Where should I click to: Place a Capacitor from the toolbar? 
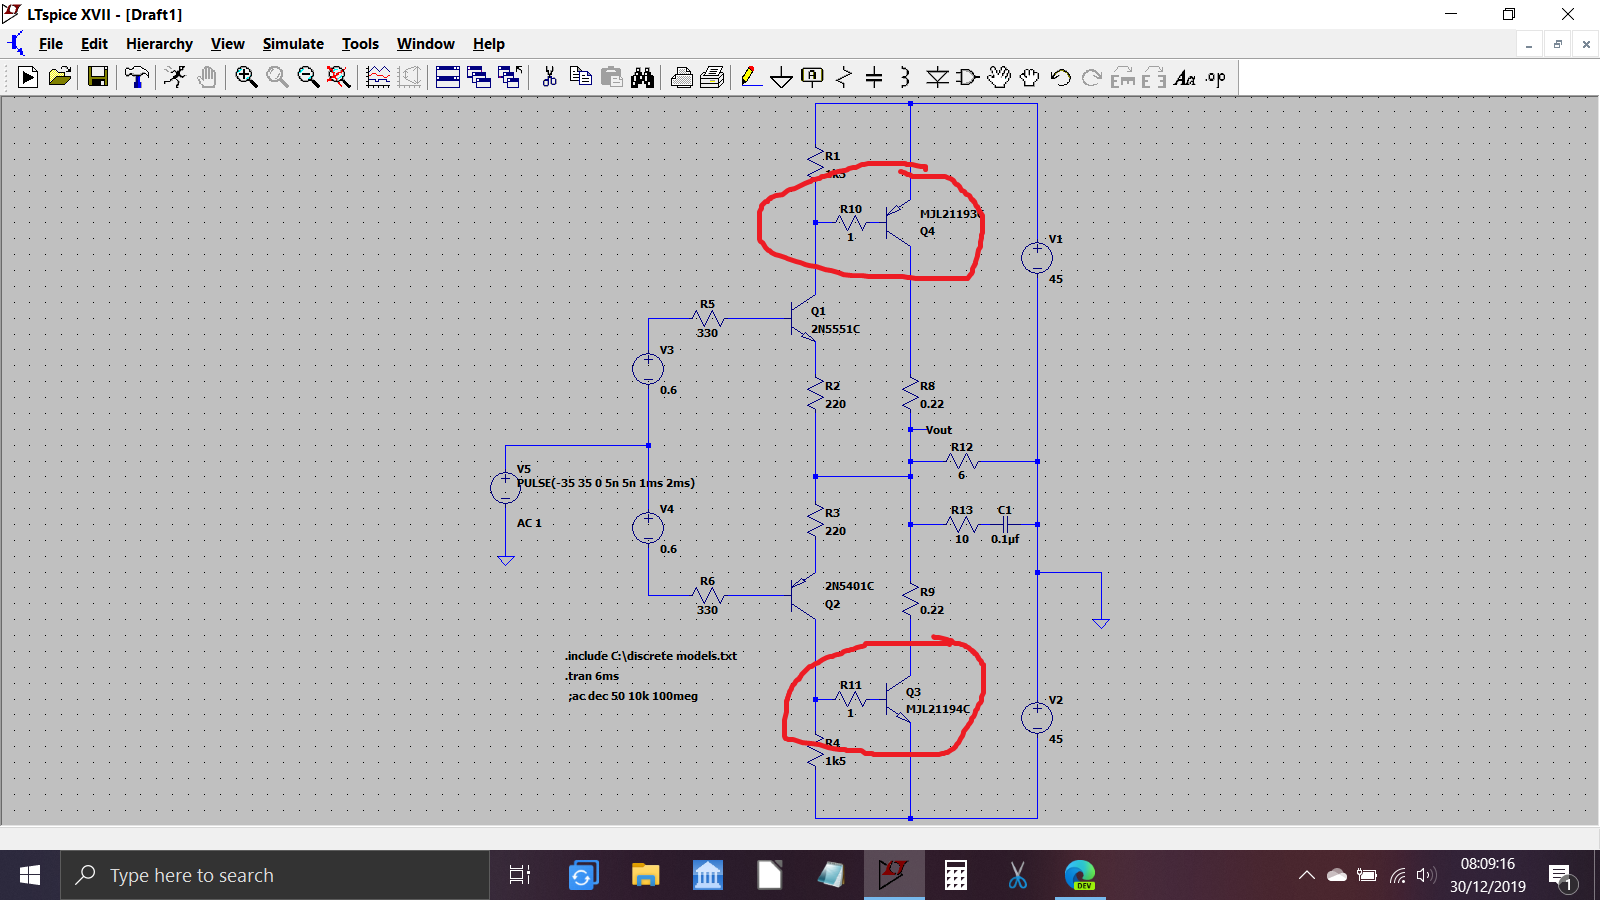874,77
